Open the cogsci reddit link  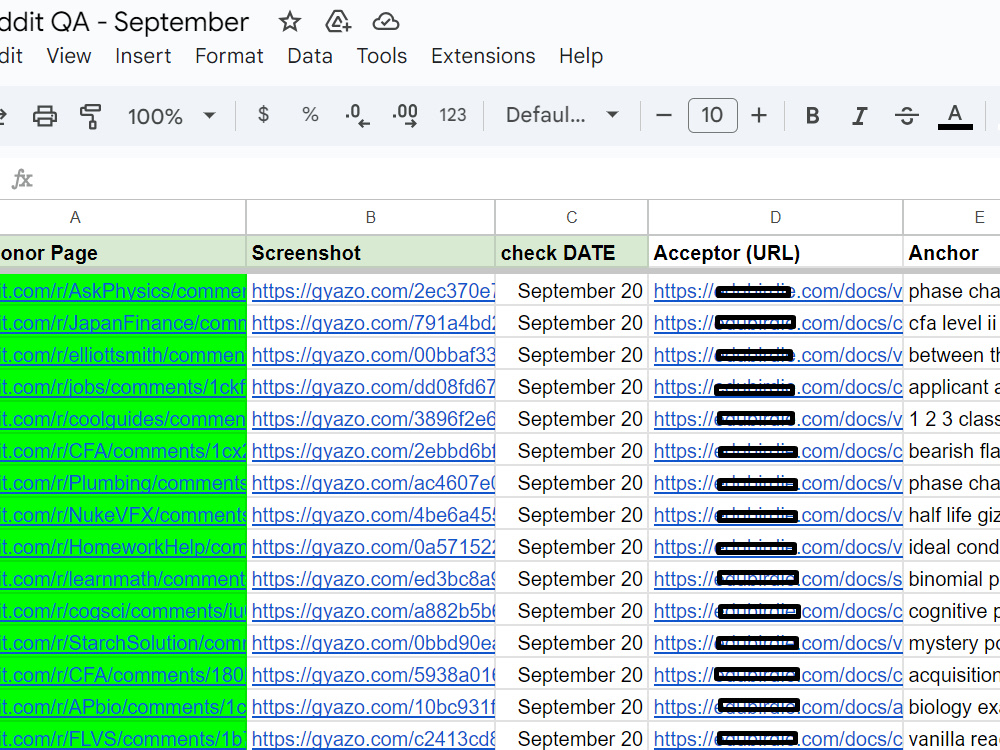click(x=123, y=611)
